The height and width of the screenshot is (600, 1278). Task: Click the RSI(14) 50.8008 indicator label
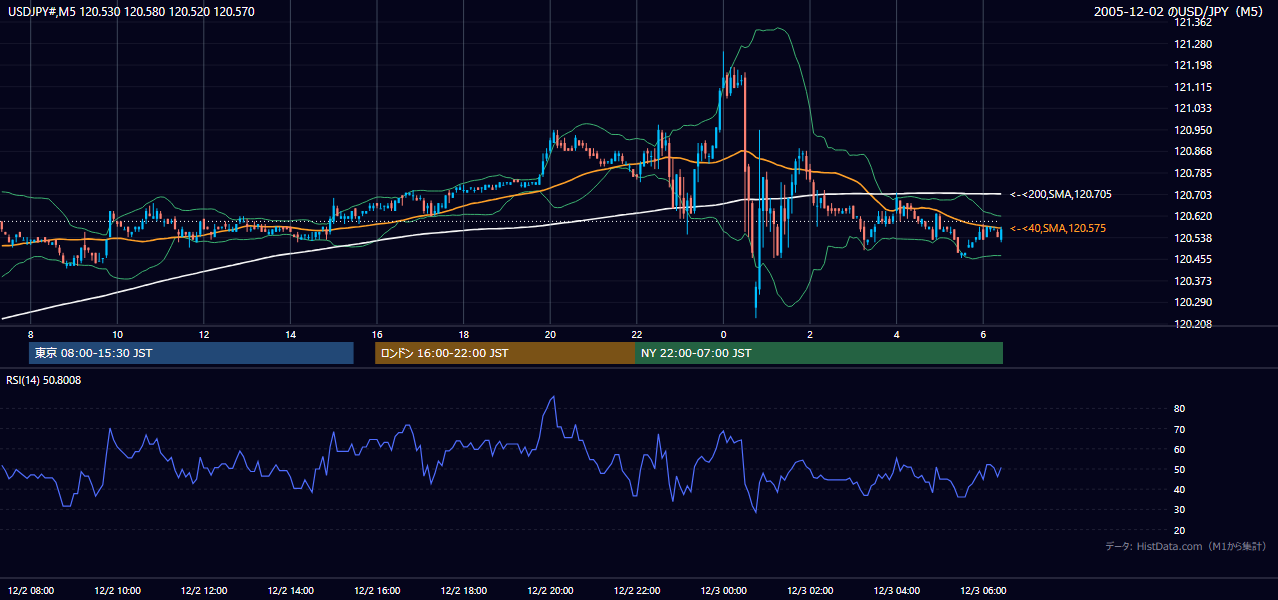tap(44, 380)
